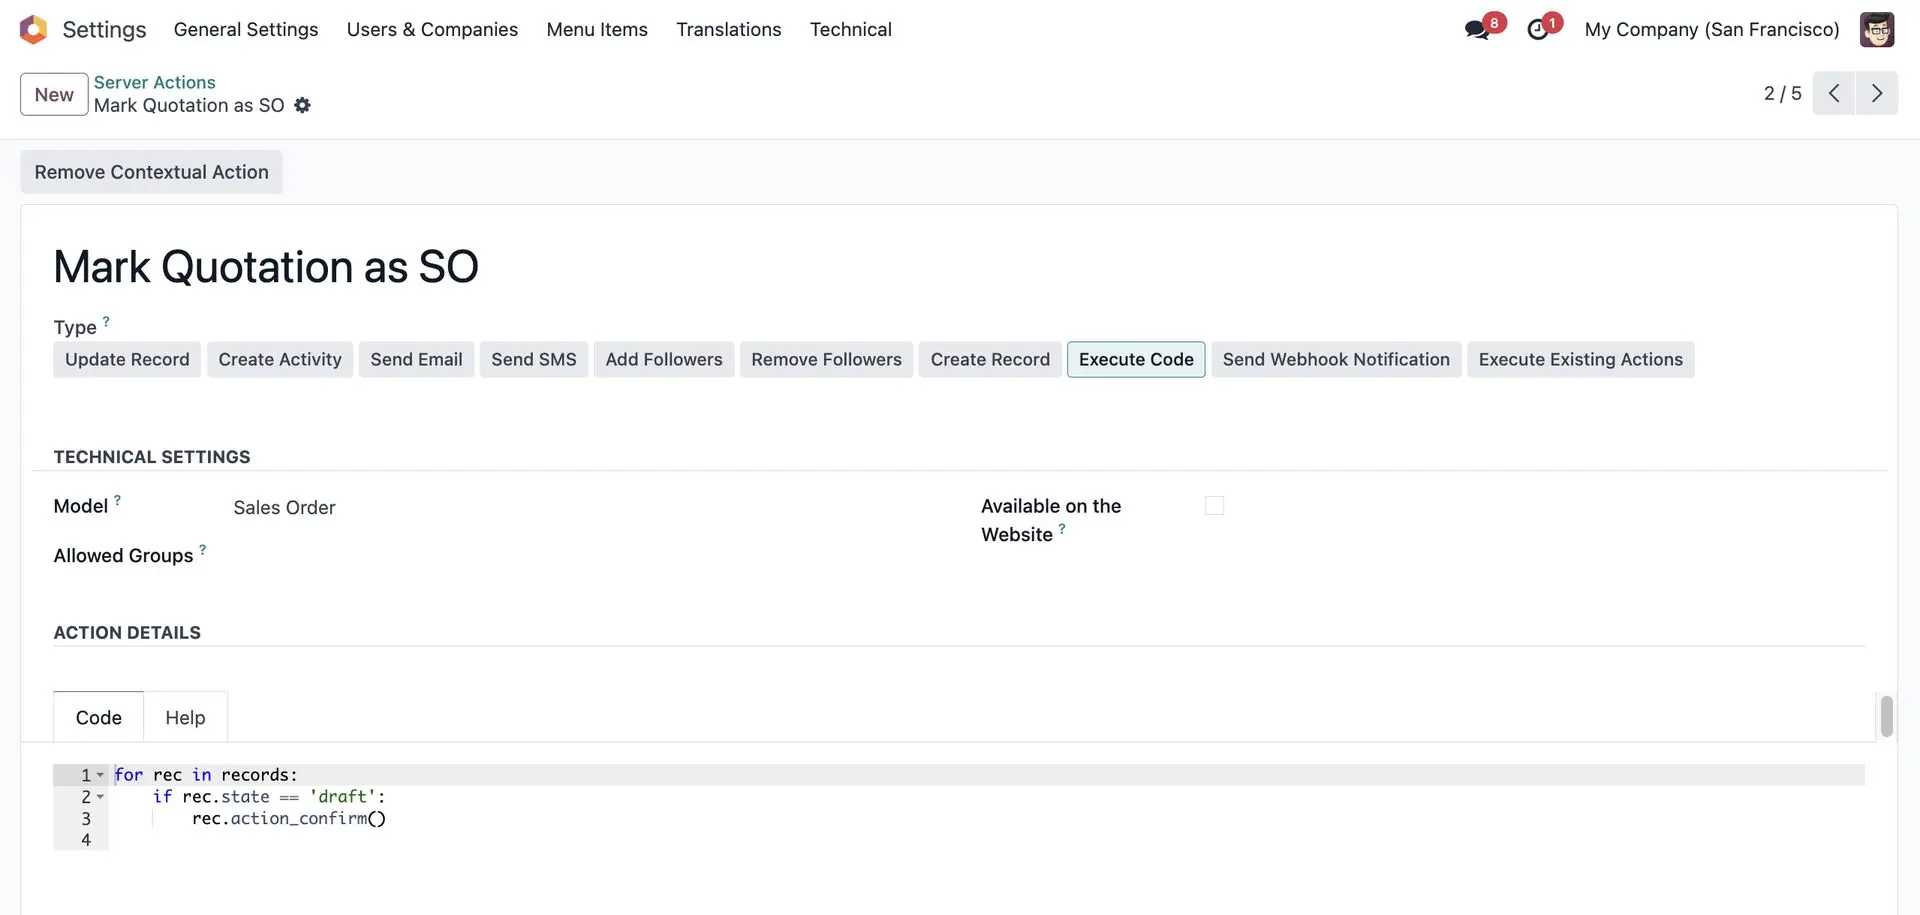The image size is (1920, 915).
Task: Select the Update Record type
Action: 127,360
